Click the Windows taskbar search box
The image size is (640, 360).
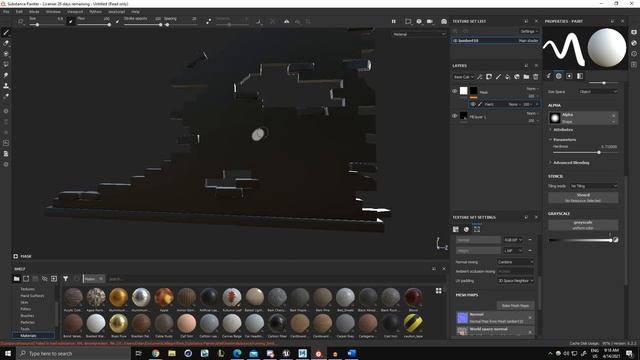[x=73, y=353]
